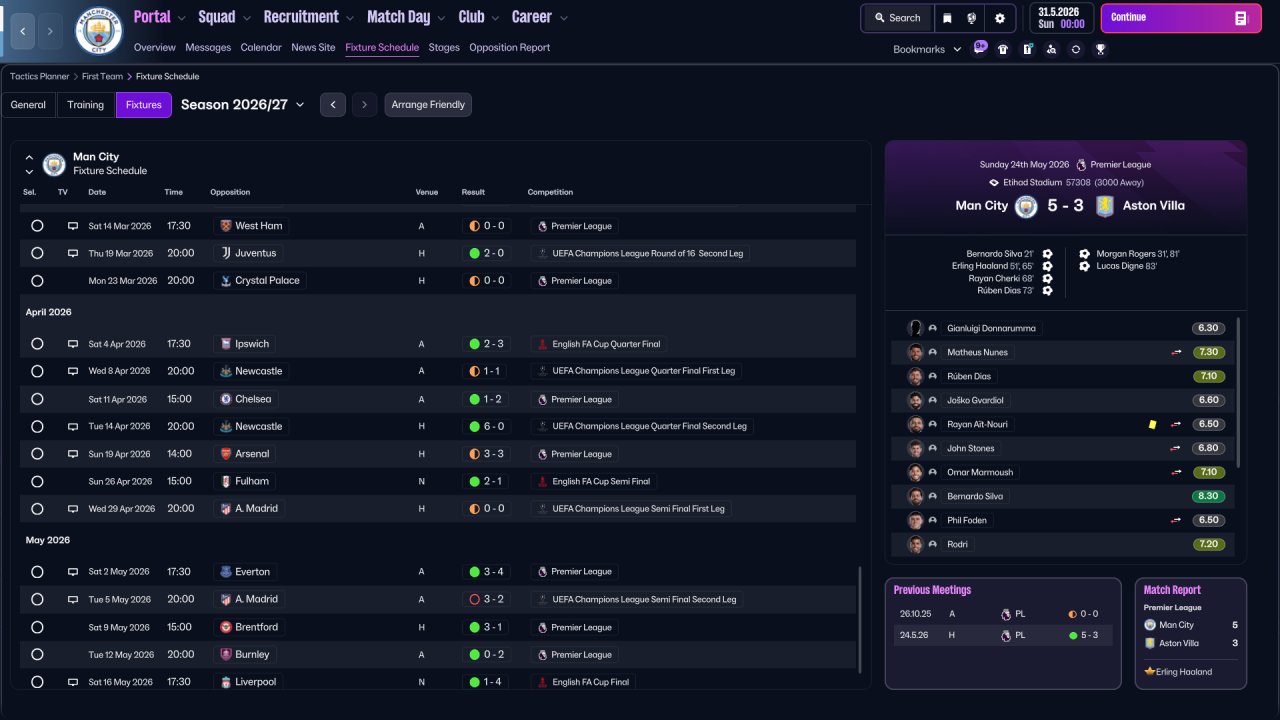Switch to the Calendar tab
The image size is (1280, 720).
[261, 47]
